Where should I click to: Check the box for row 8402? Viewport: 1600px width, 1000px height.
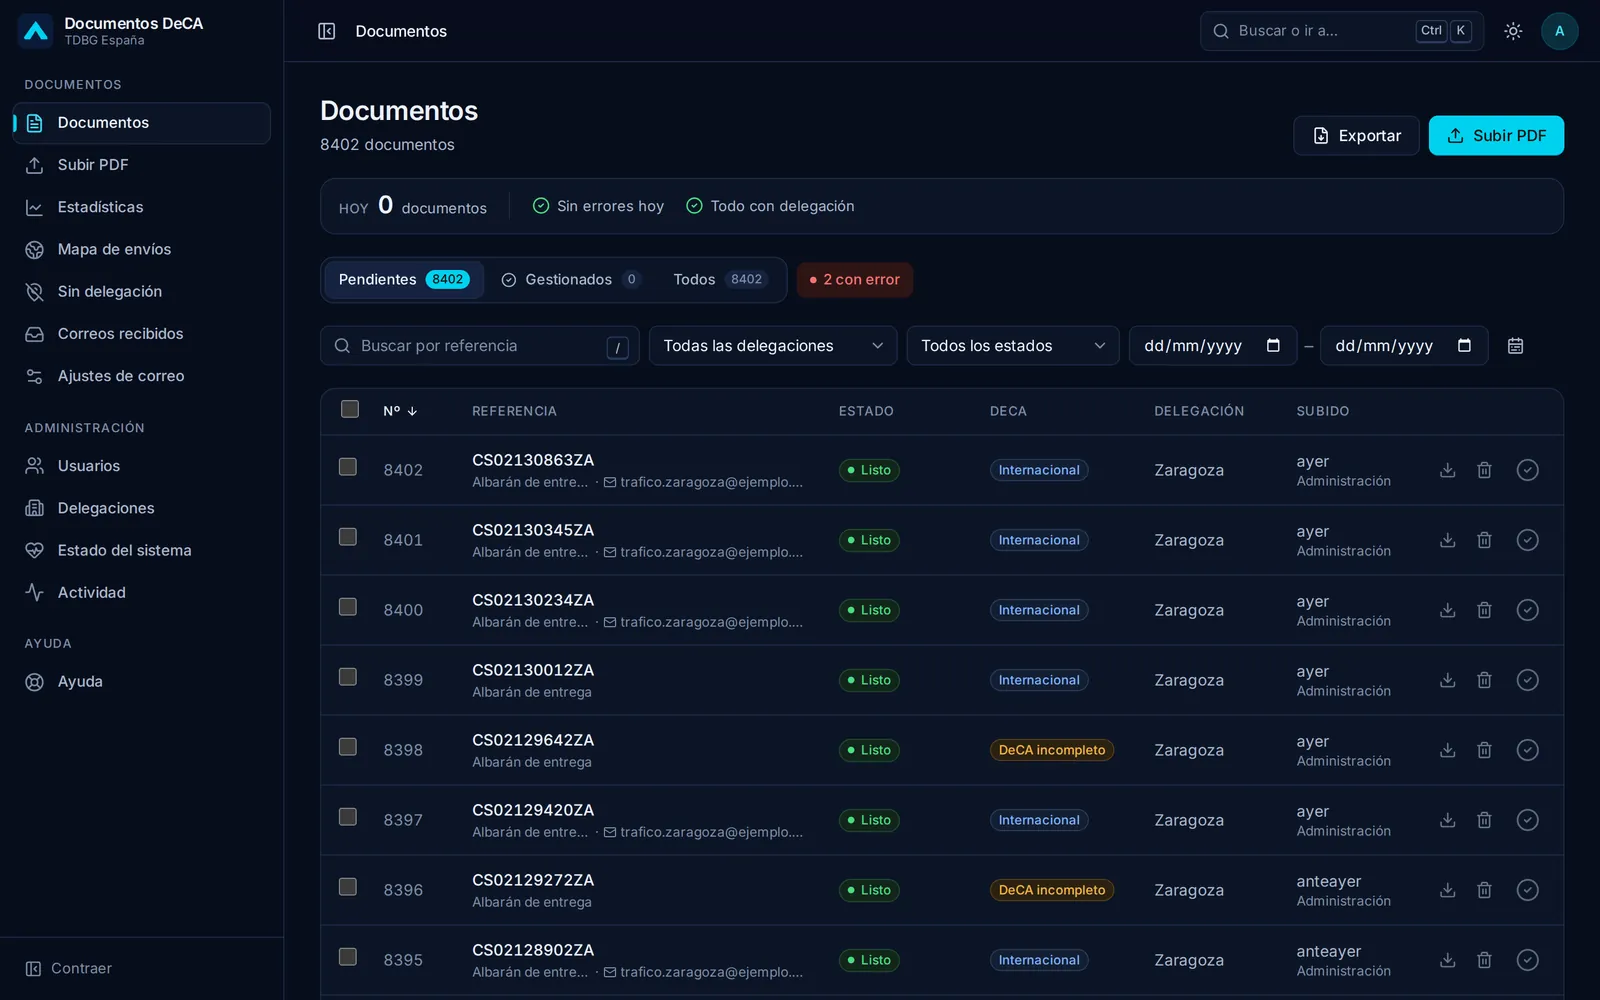coord(348,467)
